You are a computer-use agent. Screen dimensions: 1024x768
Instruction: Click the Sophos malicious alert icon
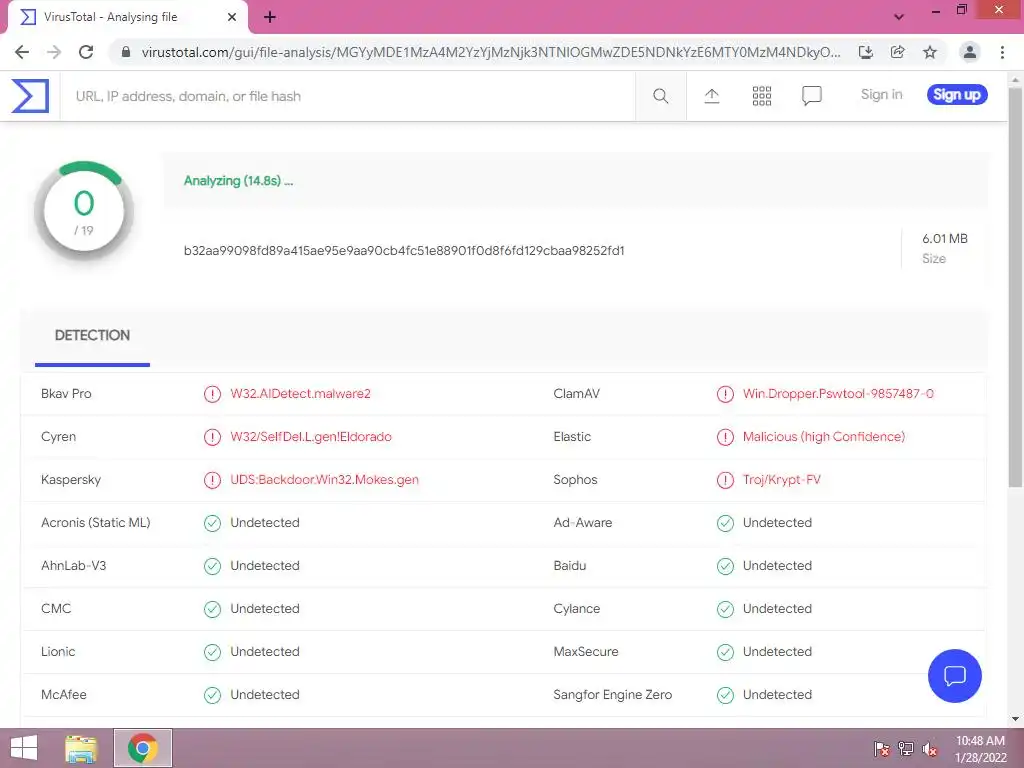coord(725,480)
